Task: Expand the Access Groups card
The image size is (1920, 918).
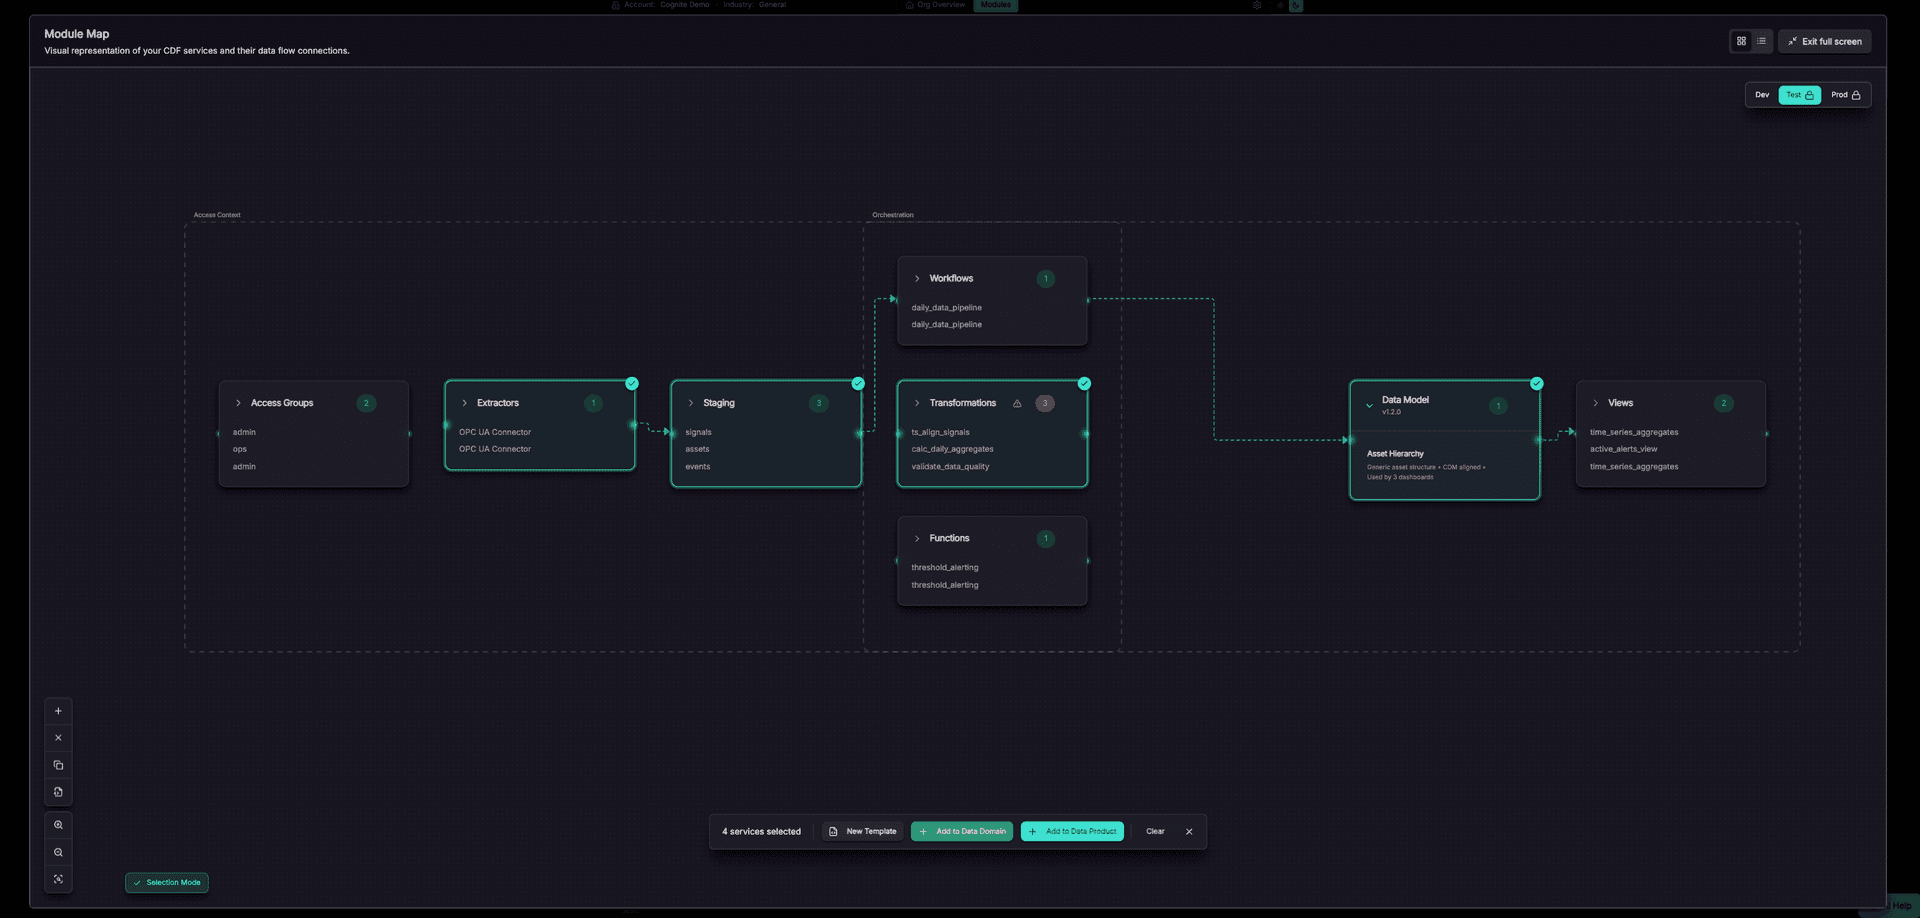Action: click(x=238, y=403)
